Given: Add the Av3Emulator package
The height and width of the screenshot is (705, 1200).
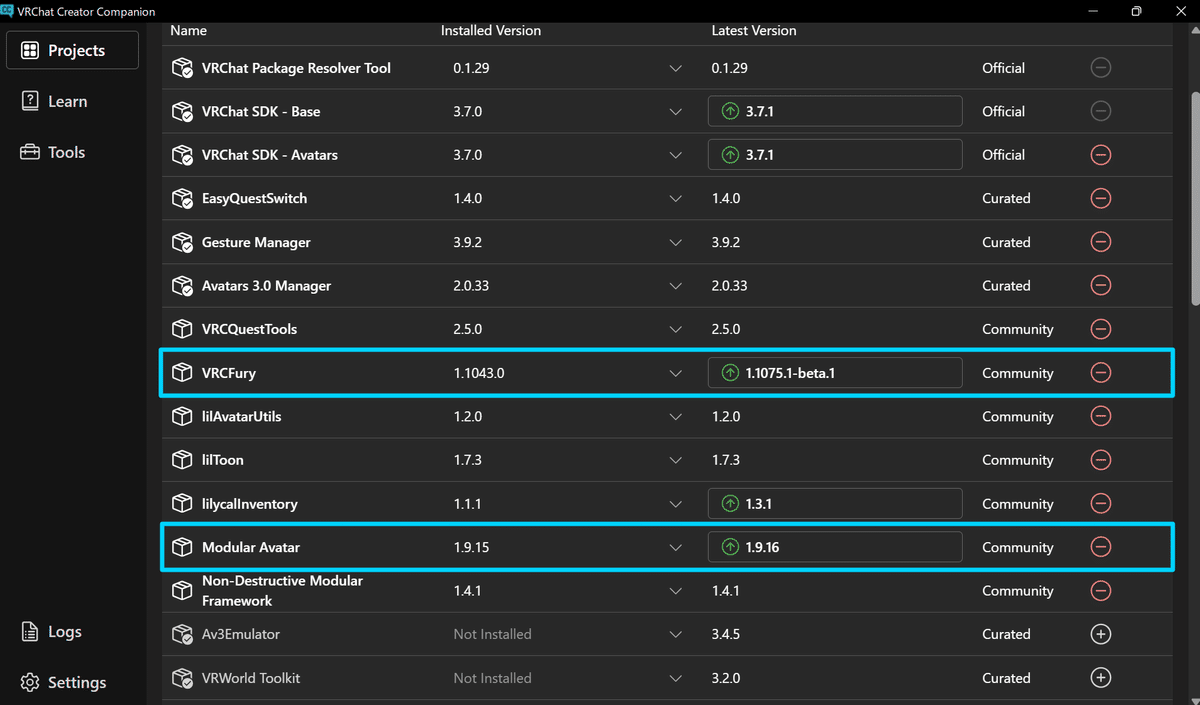Looking at the screenshot, I should 1100,634.
